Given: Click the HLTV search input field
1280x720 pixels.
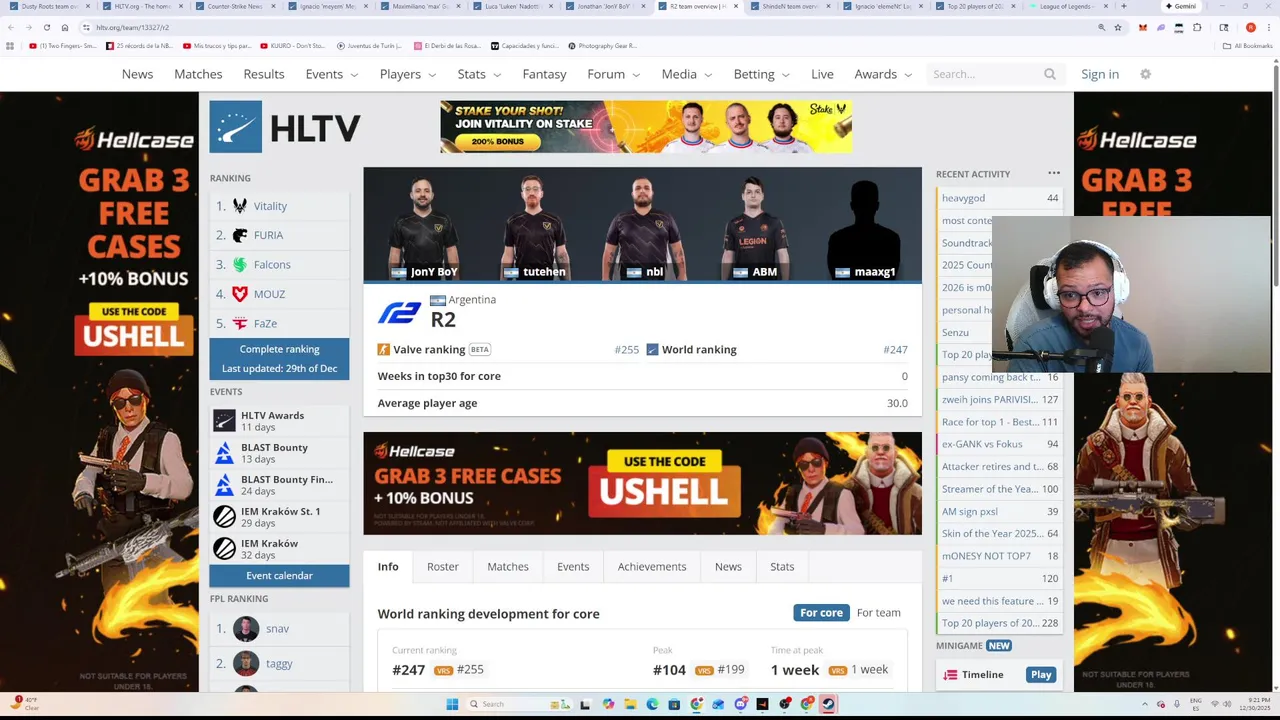Looking at the screenshot, I should pos(985,74).
